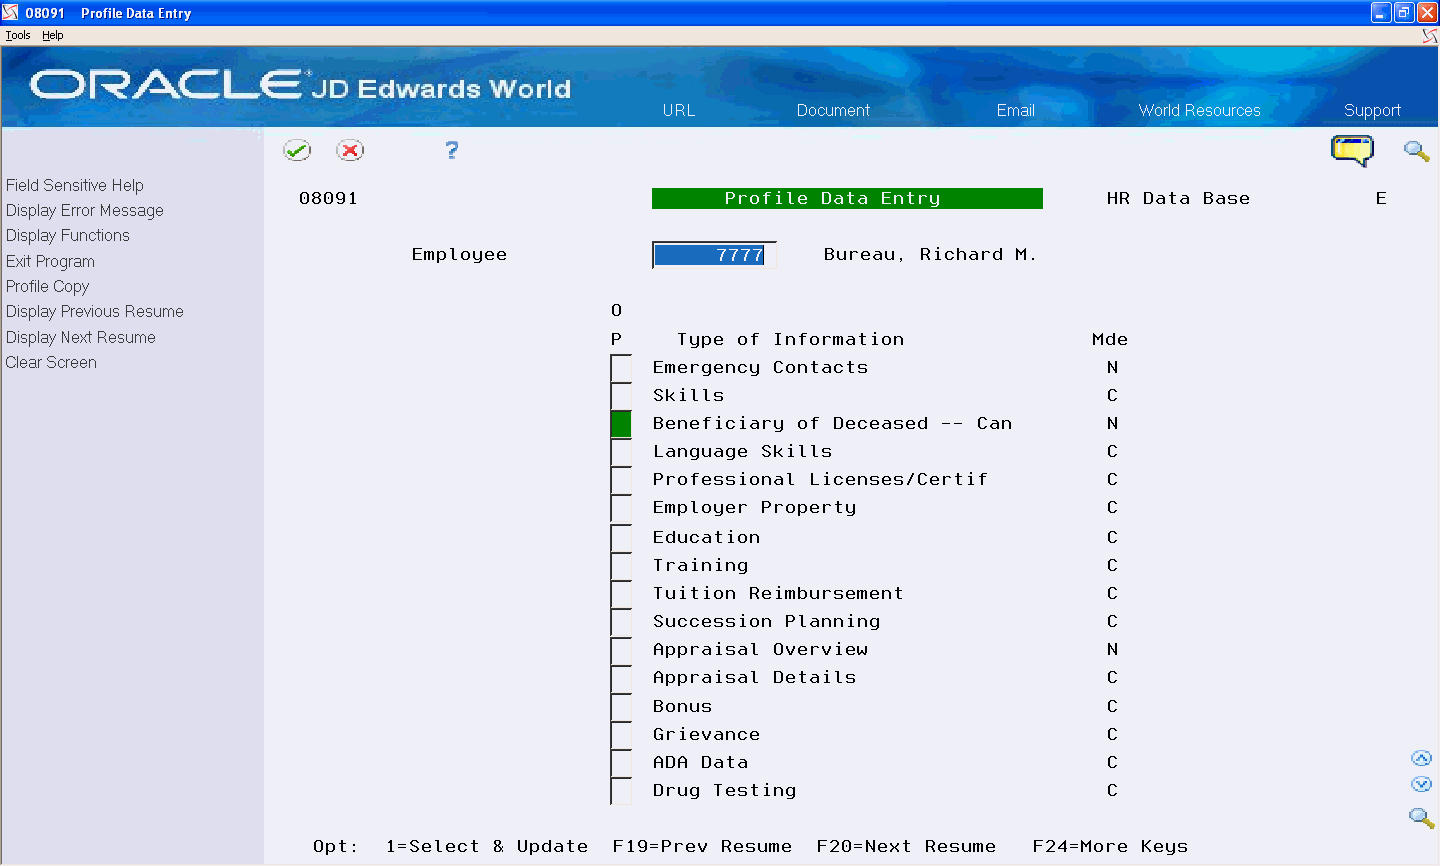Click the green checkmark OK icon
This screenshot has width=1440, height=866.
coord(297,150)
